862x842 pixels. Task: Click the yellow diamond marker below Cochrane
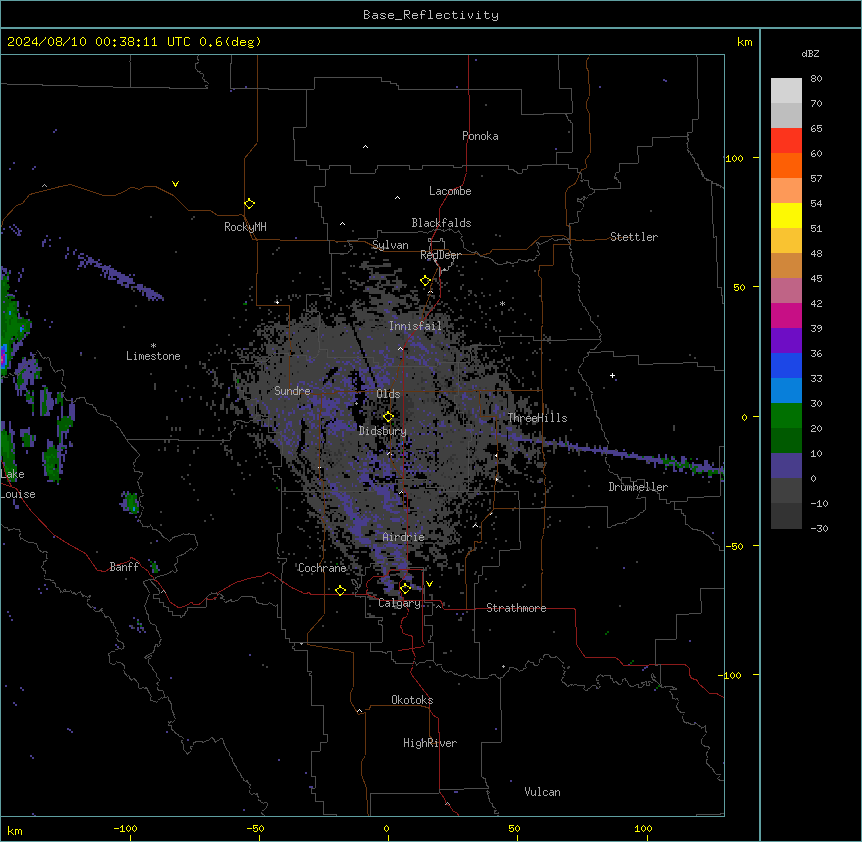(340, 590)
